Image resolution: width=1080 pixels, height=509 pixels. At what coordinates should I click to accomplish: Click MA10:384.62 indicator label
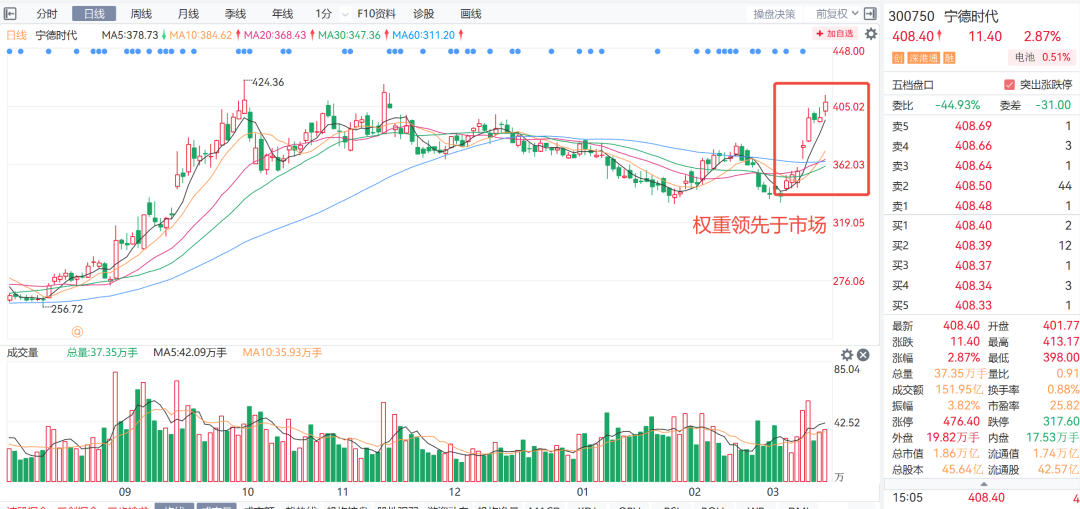(200, 35)
